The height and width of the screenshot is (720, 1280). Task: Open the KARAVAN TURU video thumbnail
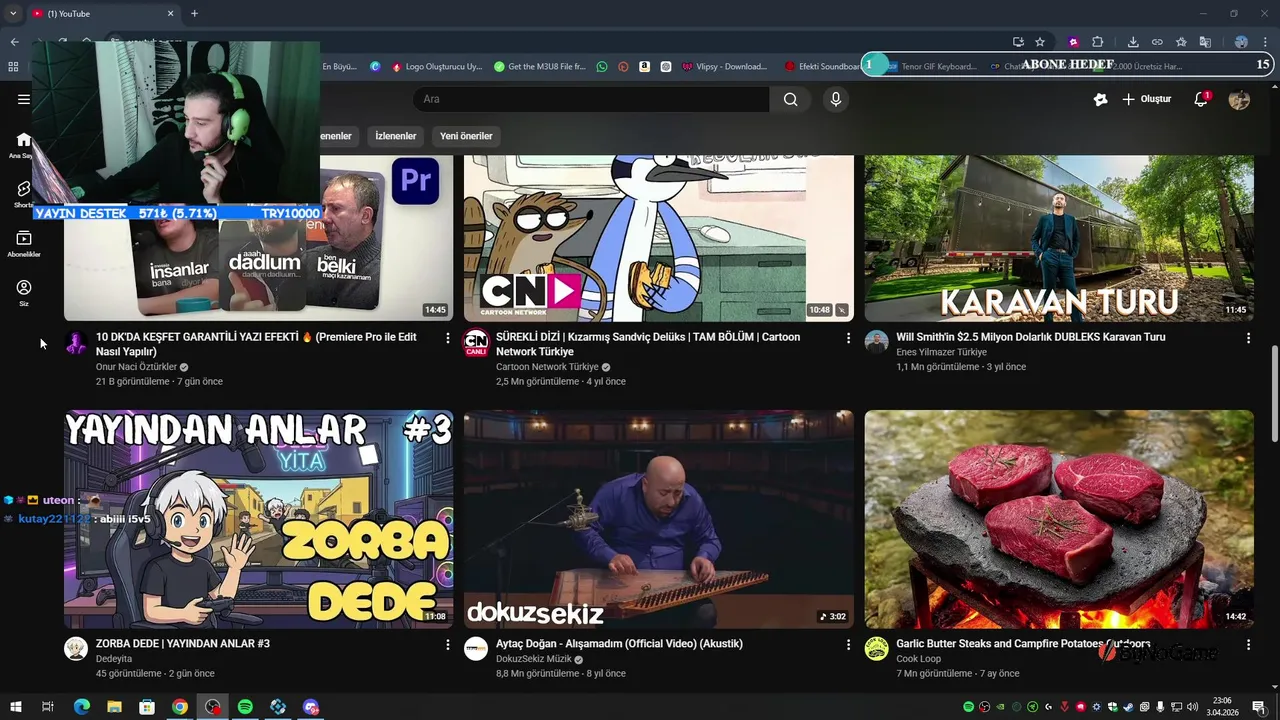point(1059,238)
